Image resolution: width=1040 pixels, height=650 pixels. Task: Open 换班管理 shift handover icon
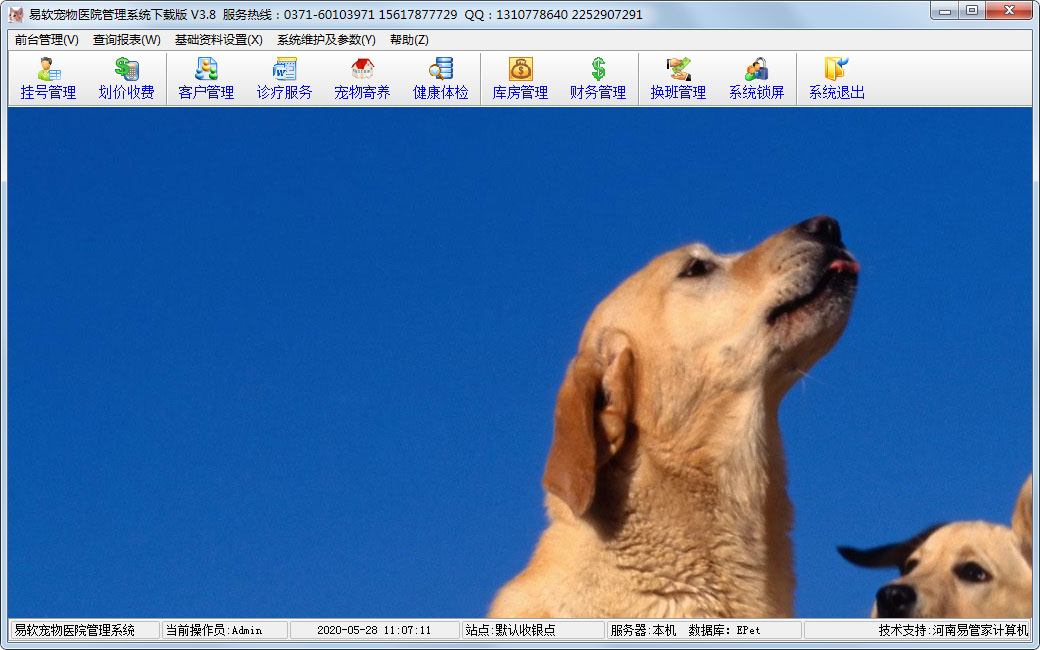(x=678, y=79)
